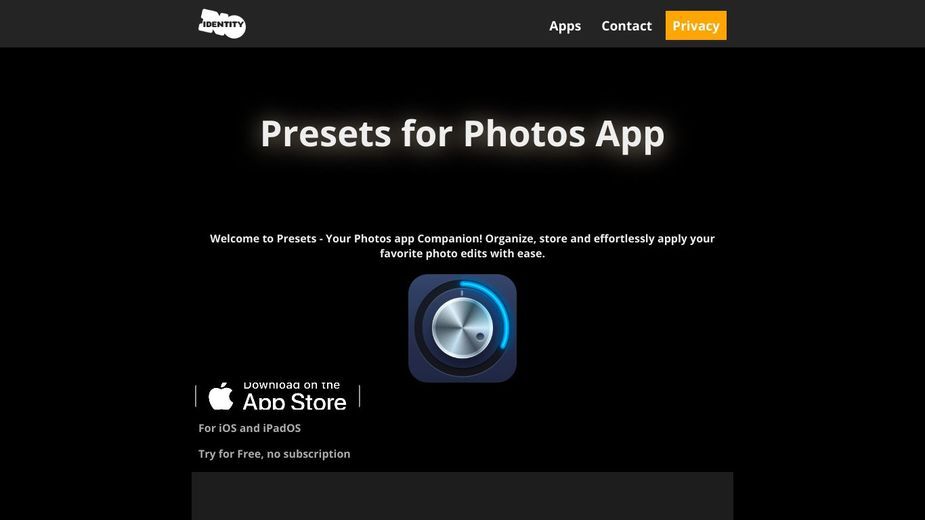Screen dimensions: 925x520
Task: Click the word 'Photos' in the main heading
Action: coord(524,133)
